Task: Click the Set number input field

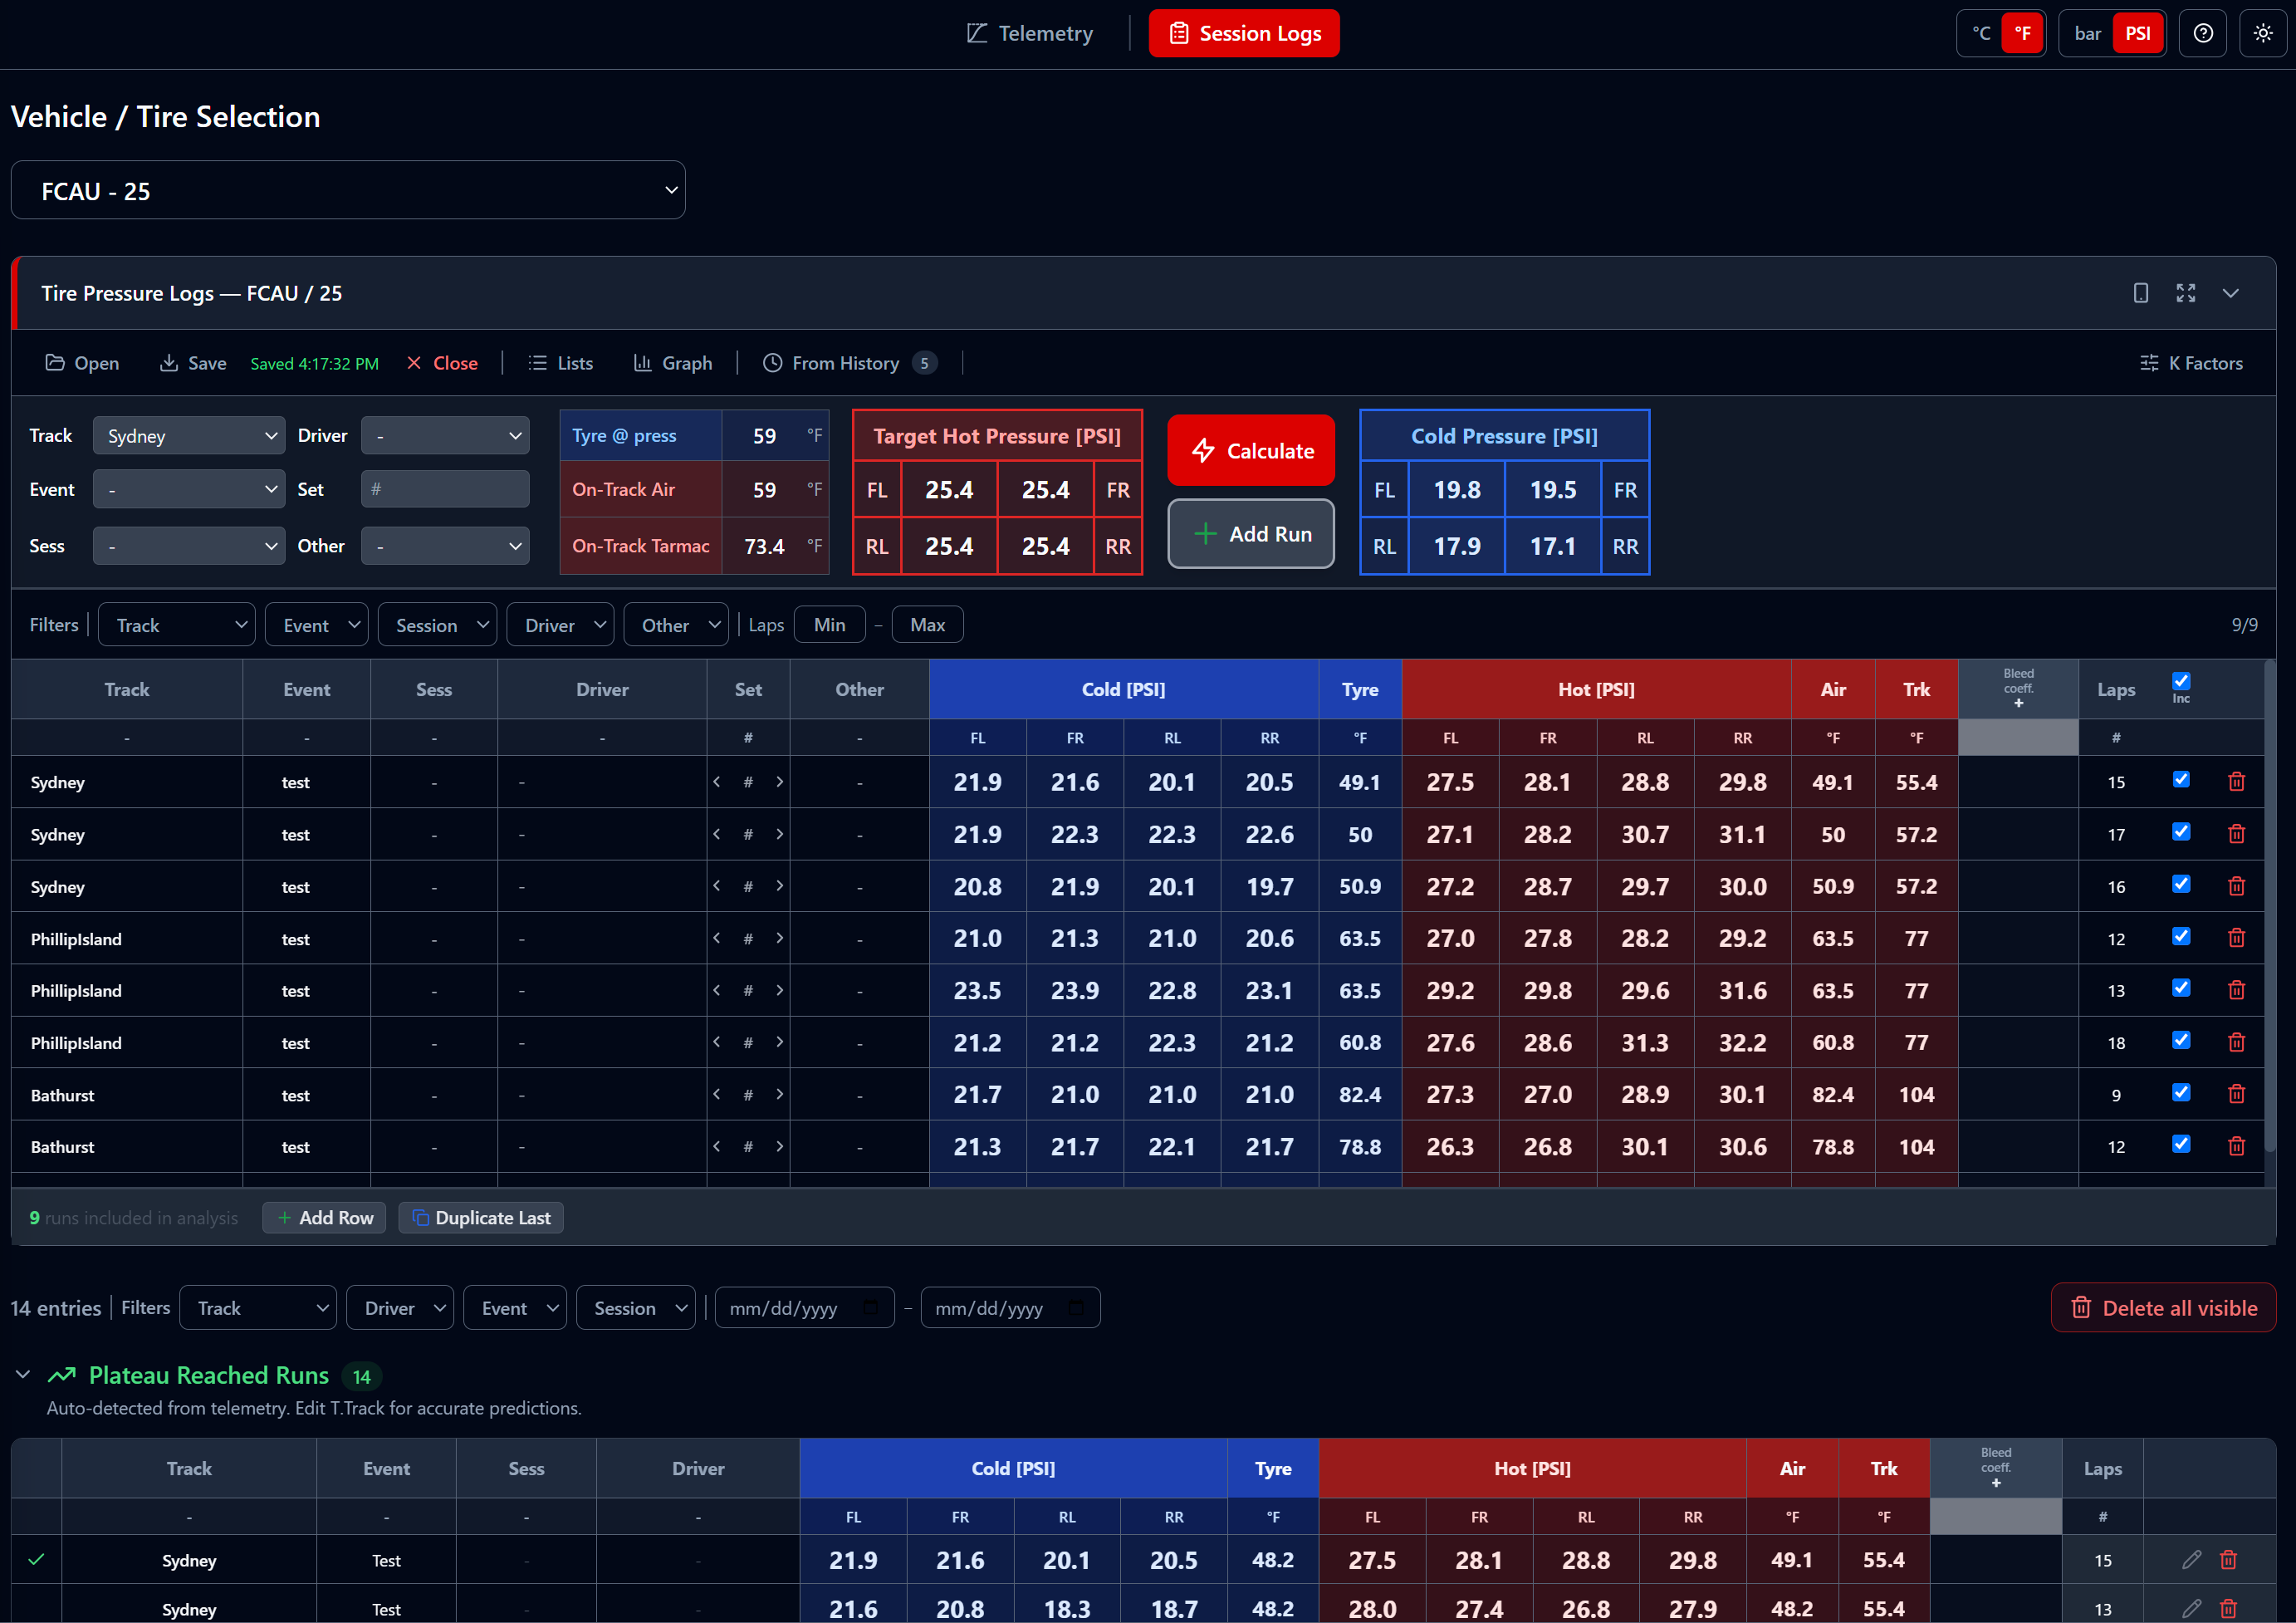Action: point(445,489)
